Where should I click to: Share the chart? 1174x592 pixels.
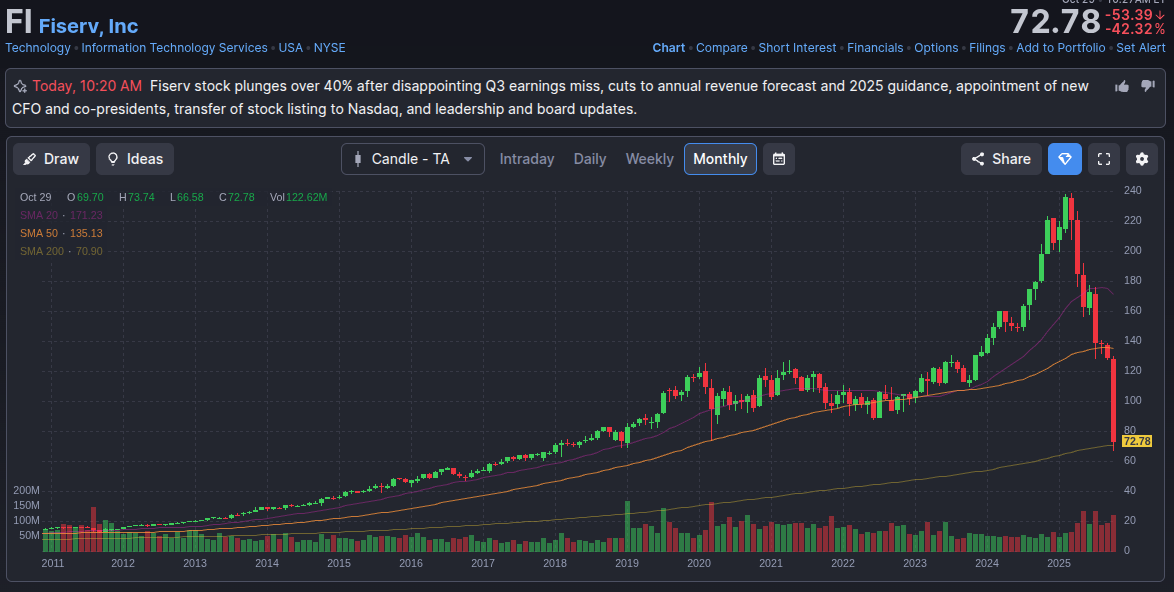(x=1001, y=159)
